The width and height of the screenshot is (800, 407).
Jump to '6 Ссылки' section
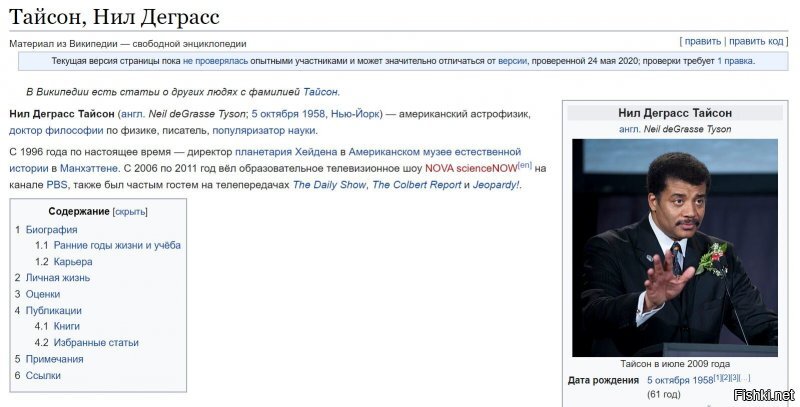click(x=37, y=375)
